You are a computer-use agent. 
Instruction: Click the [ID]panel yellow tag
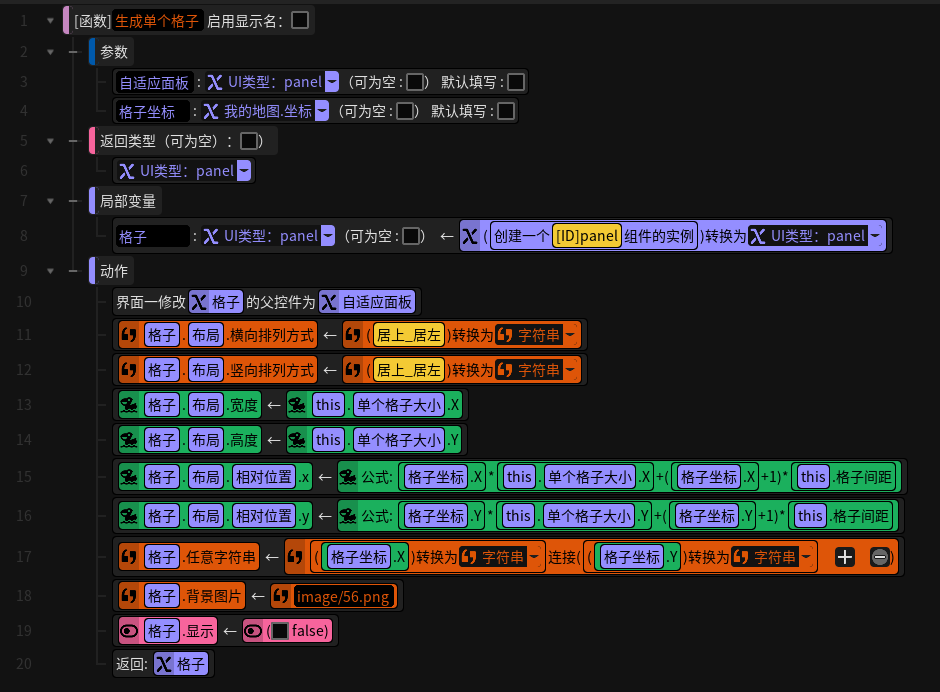586,236
